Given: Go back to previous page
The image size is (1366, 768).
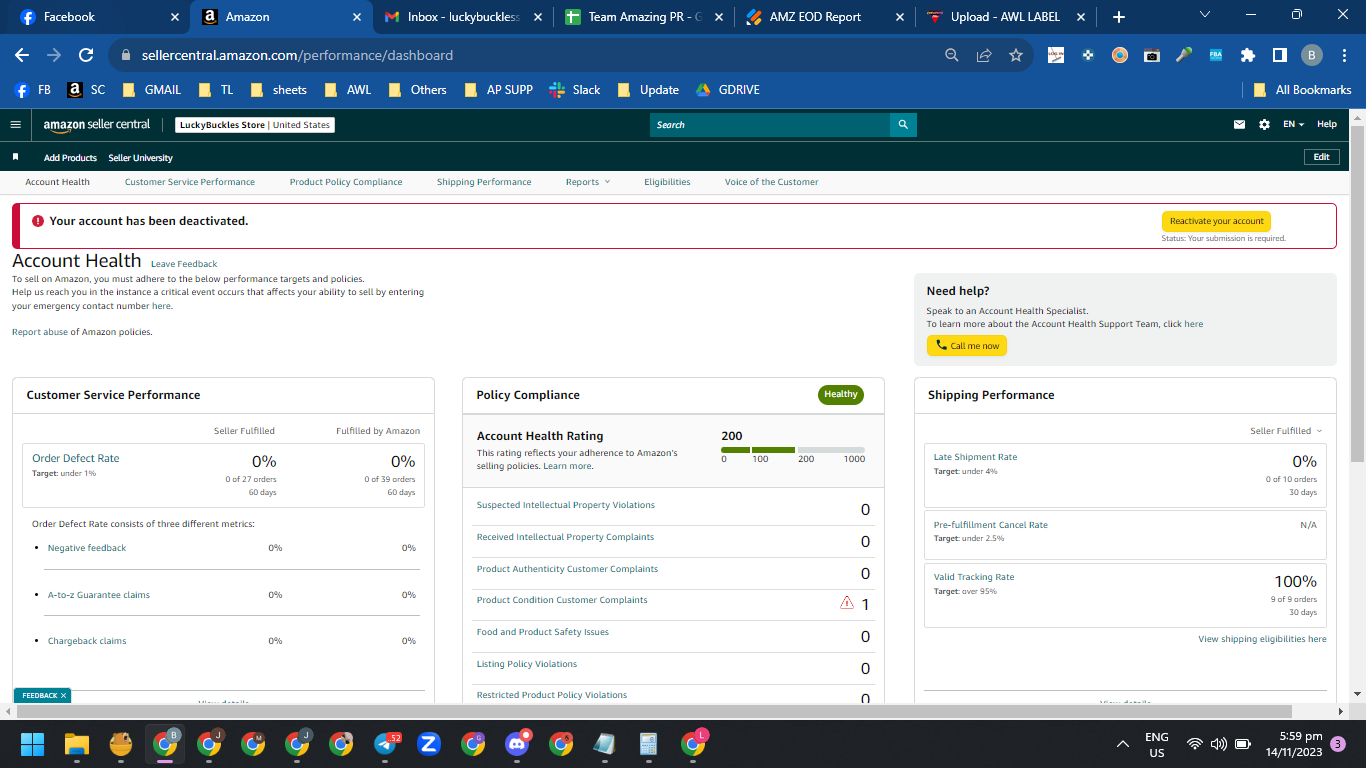Looking at the screenshot, I should click(22, 56).
